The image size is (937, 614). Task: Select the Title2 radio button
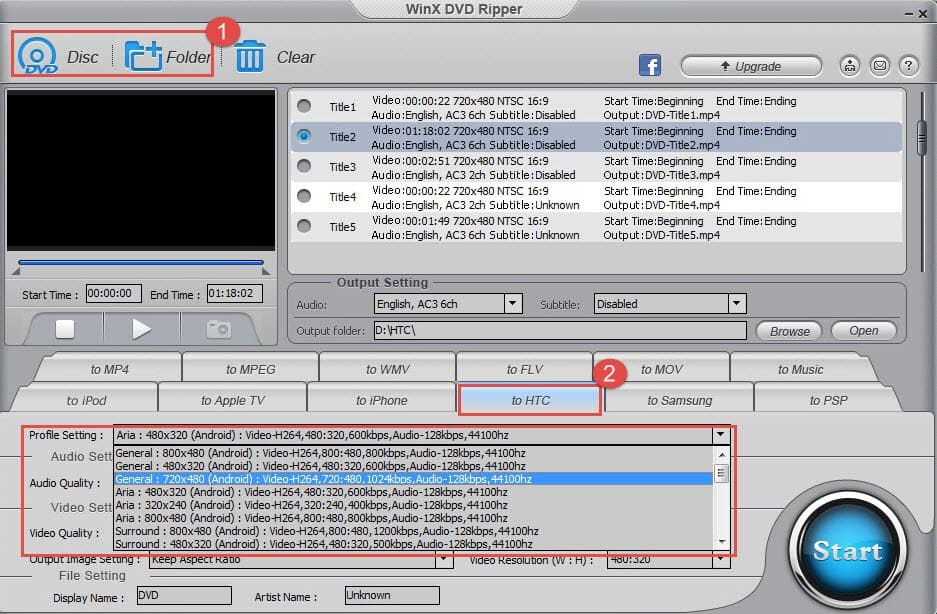point(304,136)
